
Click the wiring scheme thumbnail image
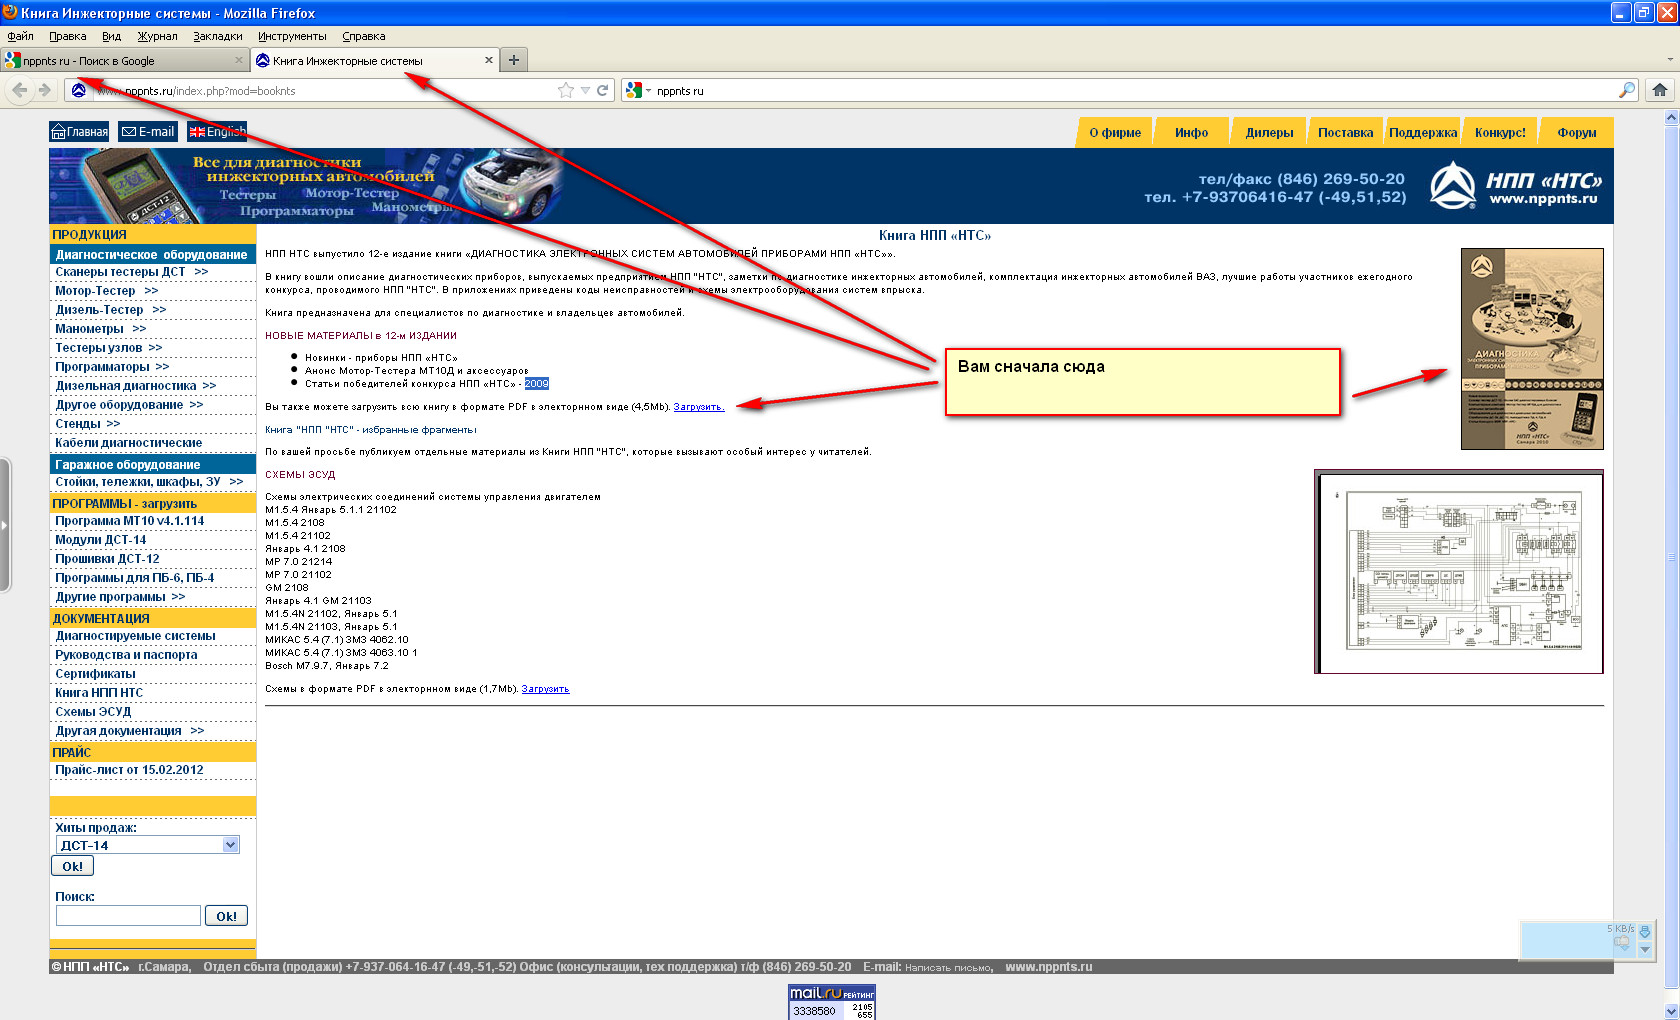pyautogui.click(x=1459, y=572)
